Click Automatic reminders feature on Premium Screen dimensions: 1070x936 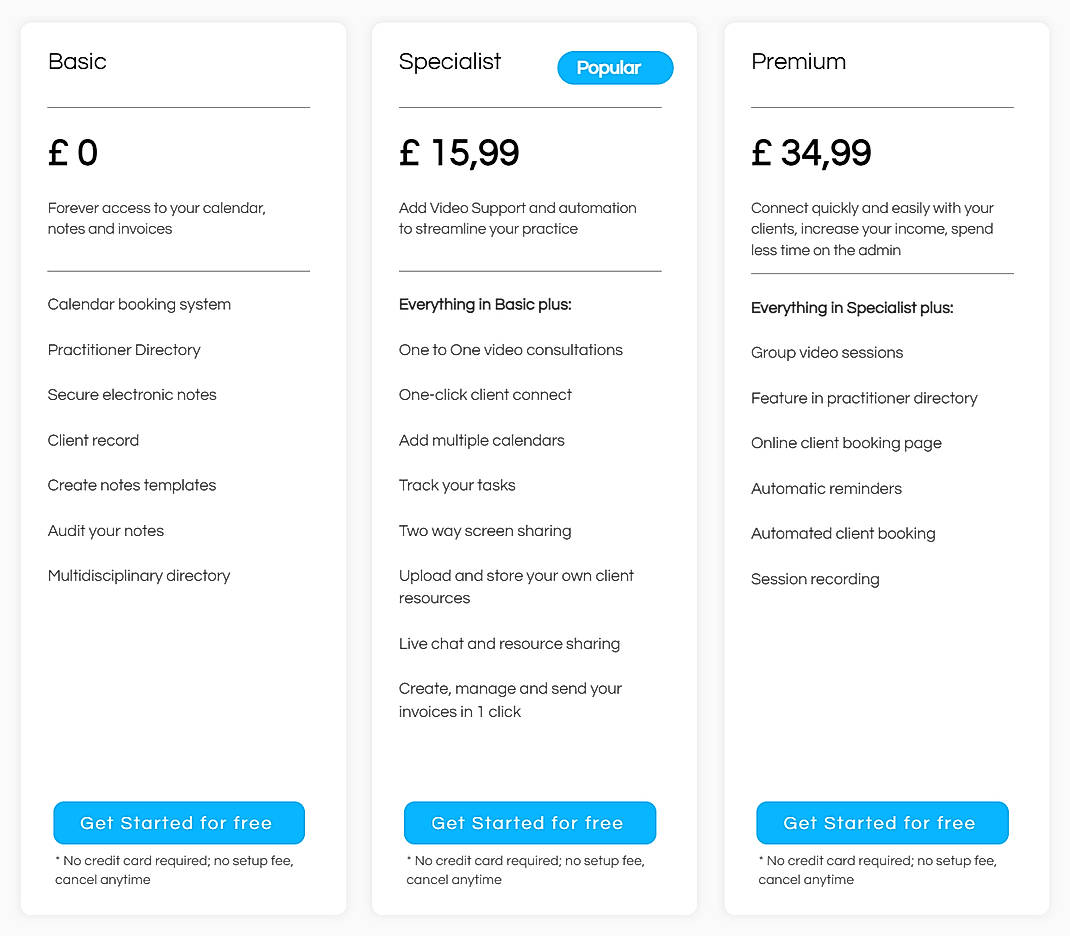tap(827, 488)
